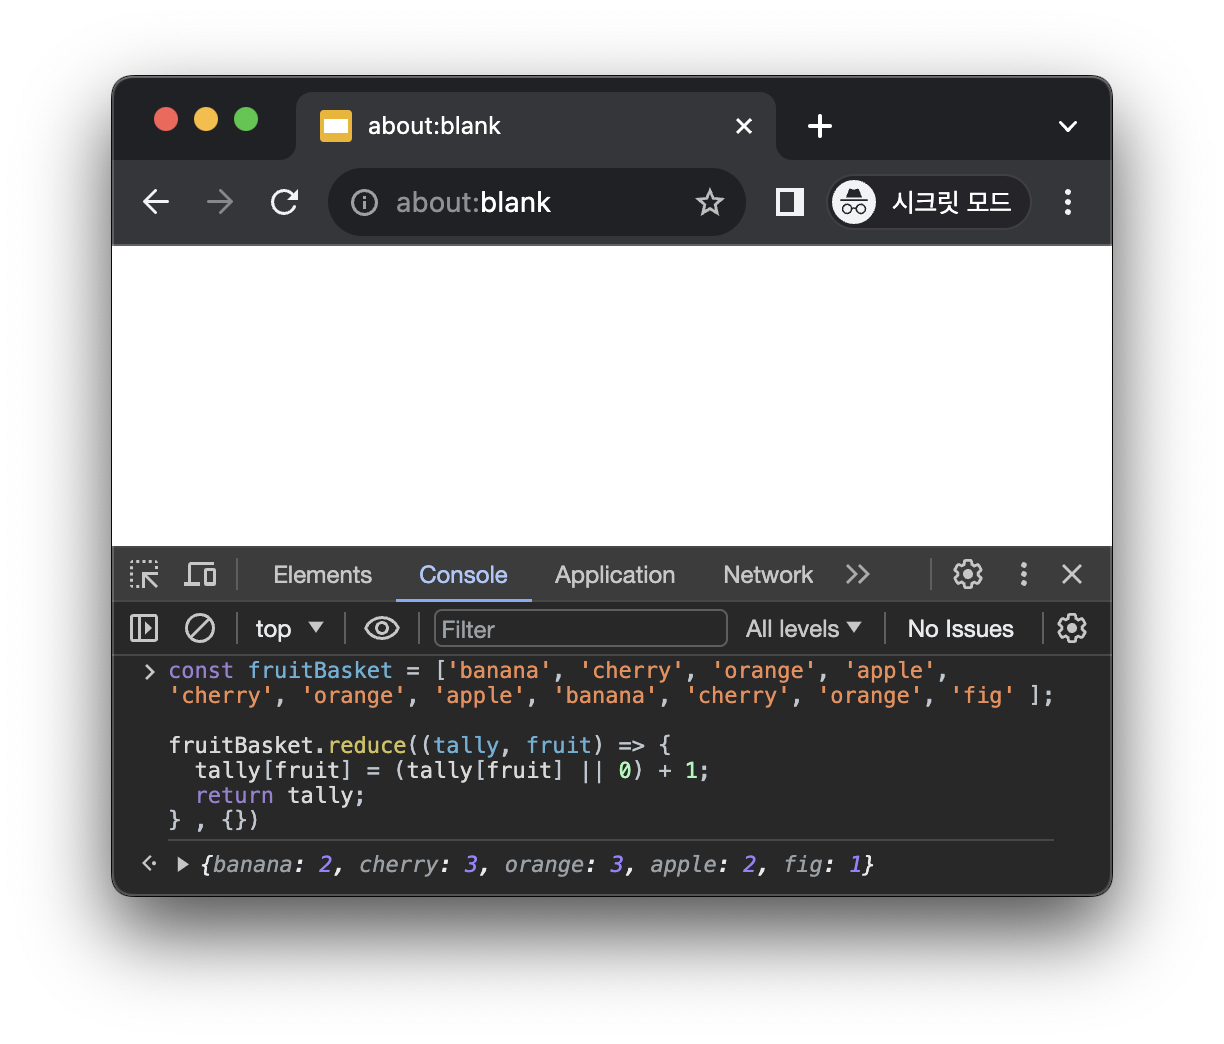Open a new tab with the plus button

[820, 126]
